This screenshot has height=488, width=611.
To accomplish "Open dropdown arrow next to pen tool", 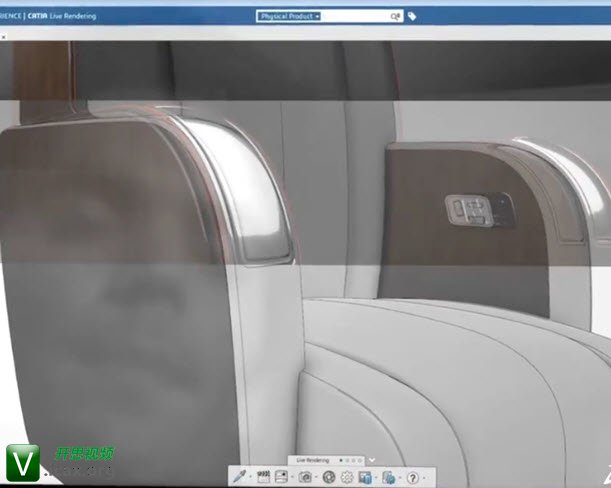I will (251, 477).
